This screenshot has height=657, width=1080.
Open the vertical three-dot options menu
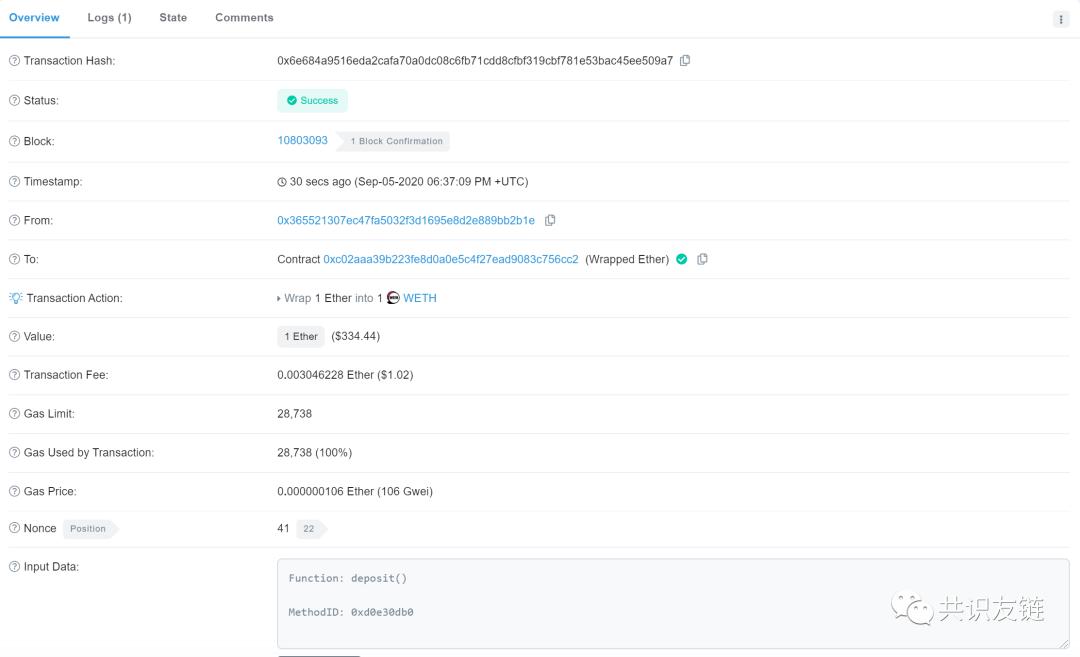point(1061,19)
